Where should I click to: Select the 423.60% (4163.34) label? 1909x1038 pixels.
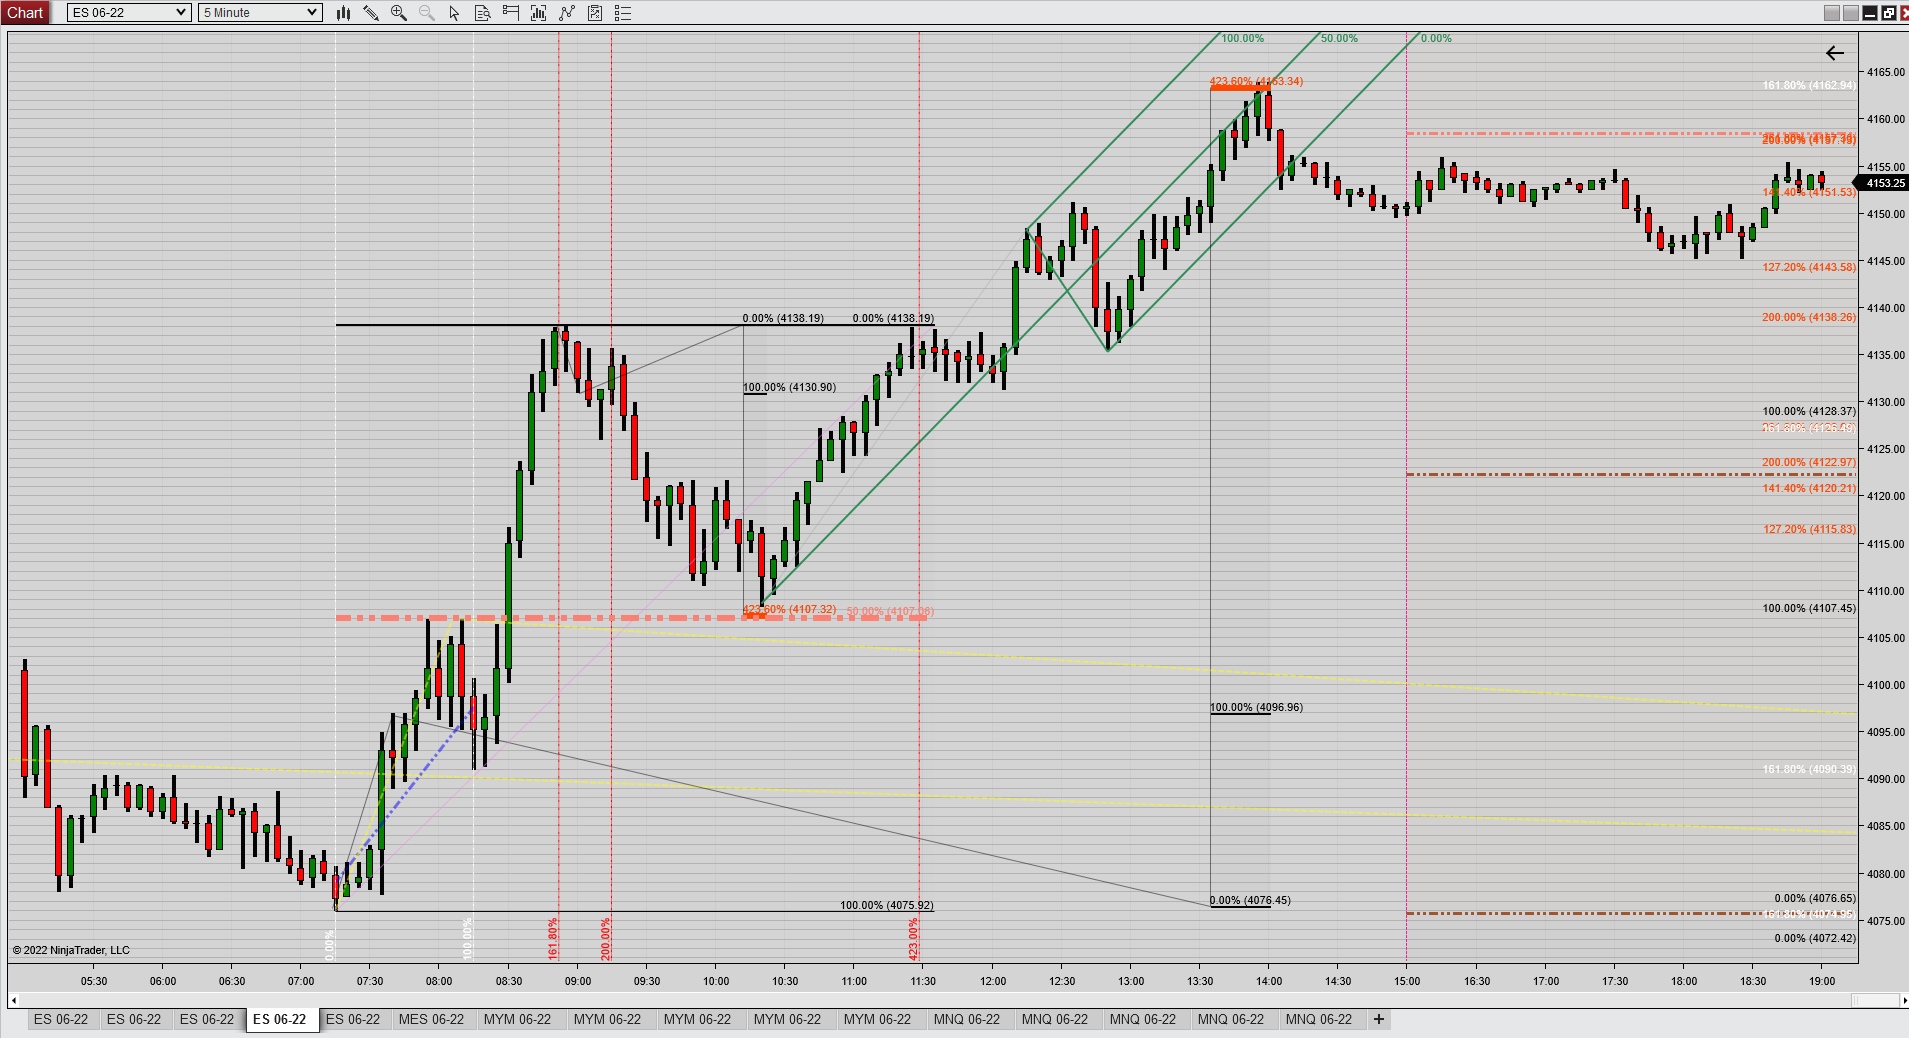tap(1256, 81)
